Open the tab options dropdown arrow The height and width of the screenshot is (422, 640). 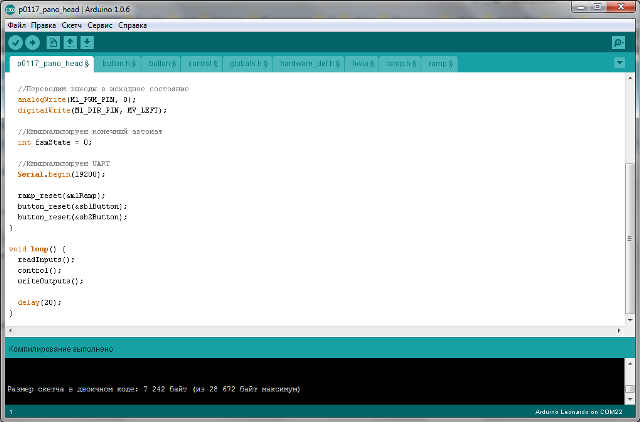(619, 62)
